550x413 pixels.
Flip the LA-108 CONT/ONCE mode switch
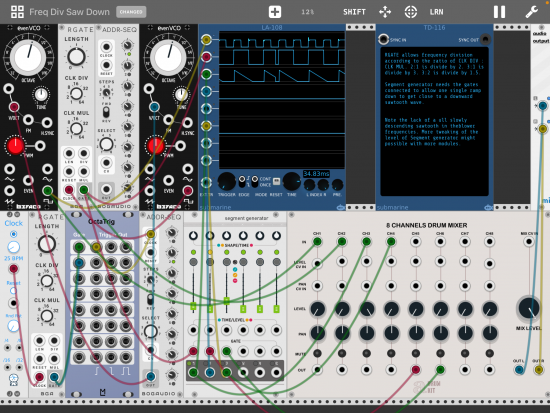[x=255, y=181]
